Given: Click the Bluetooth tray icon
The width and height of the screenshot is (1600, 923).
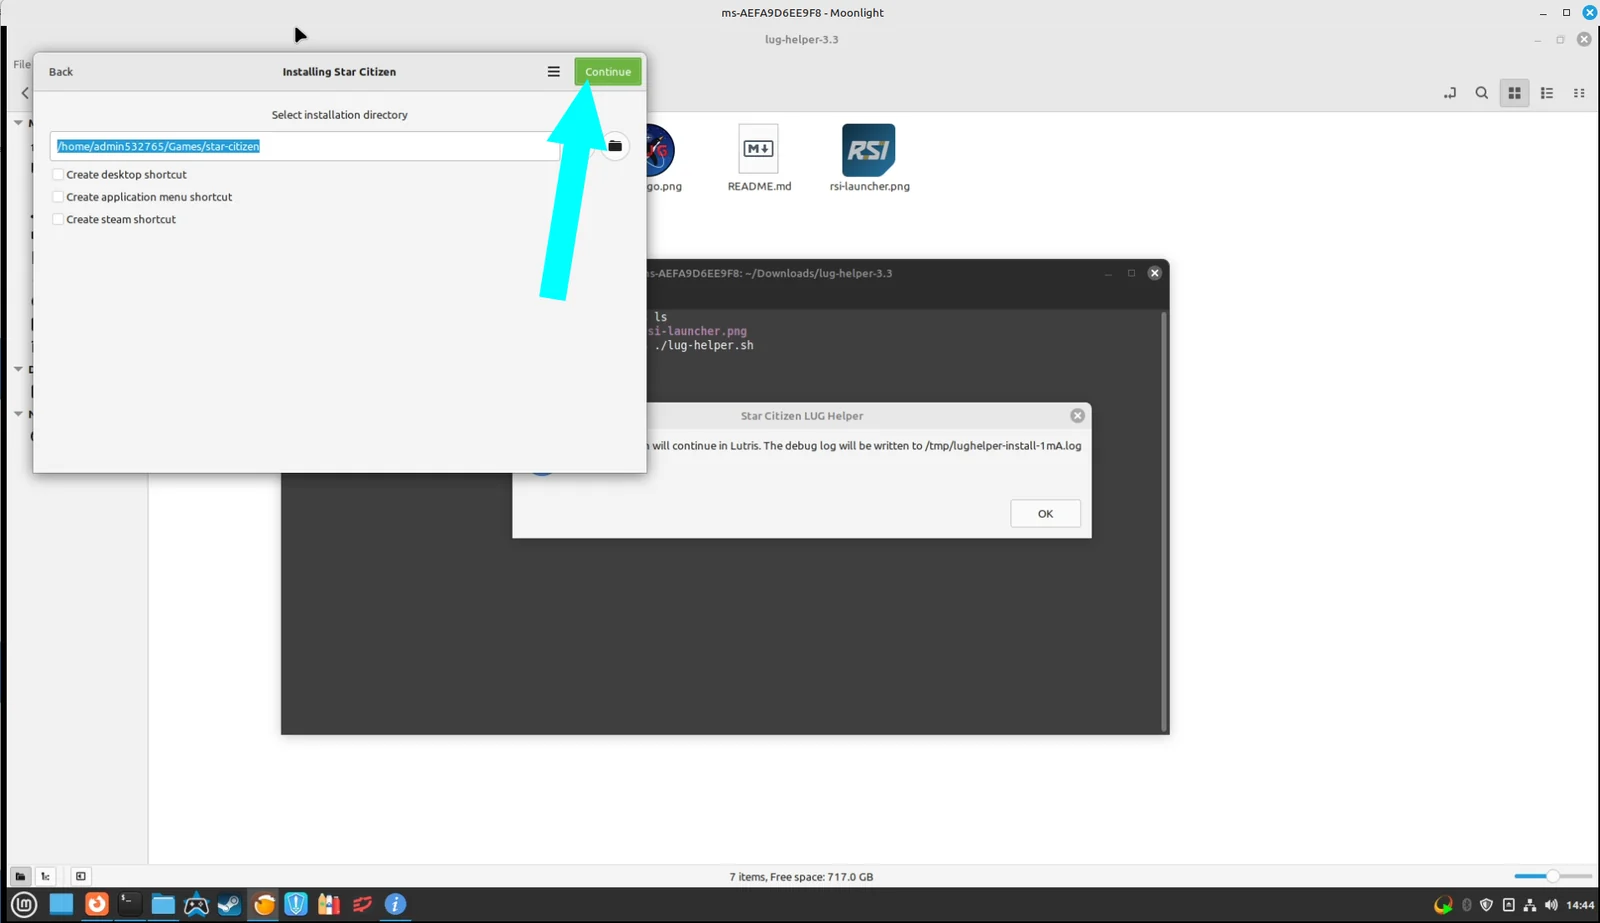Looking at the screenshot, I should coord(1467,905).
